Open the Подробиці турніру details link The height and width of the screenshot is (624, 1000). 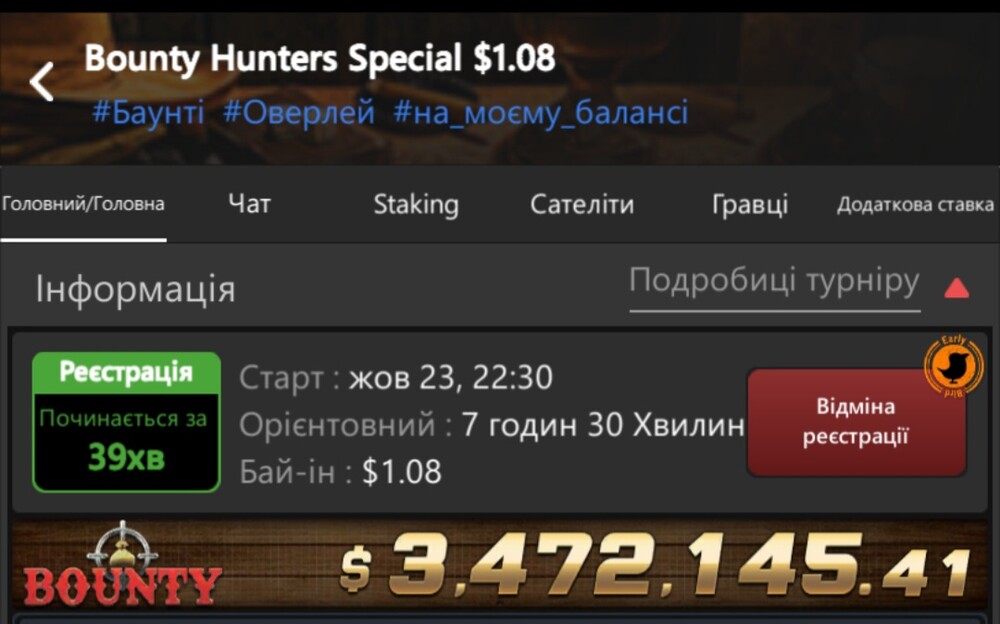click(x=774, y=281)
